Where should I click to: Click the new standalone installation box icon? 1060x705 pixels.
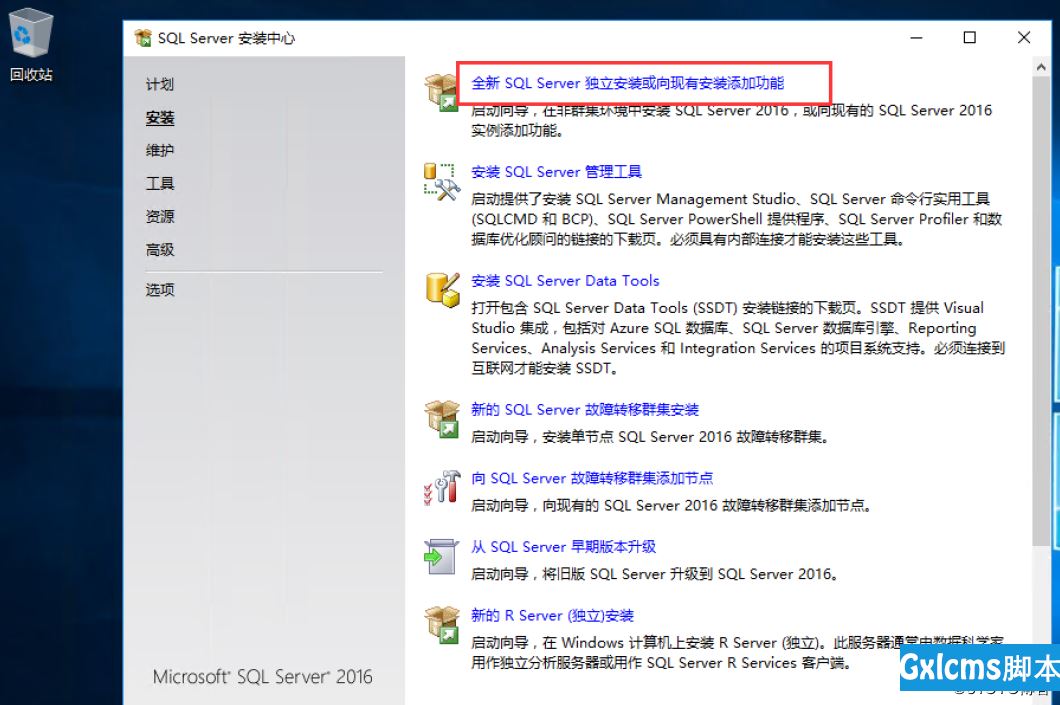(x=442, y=92)
